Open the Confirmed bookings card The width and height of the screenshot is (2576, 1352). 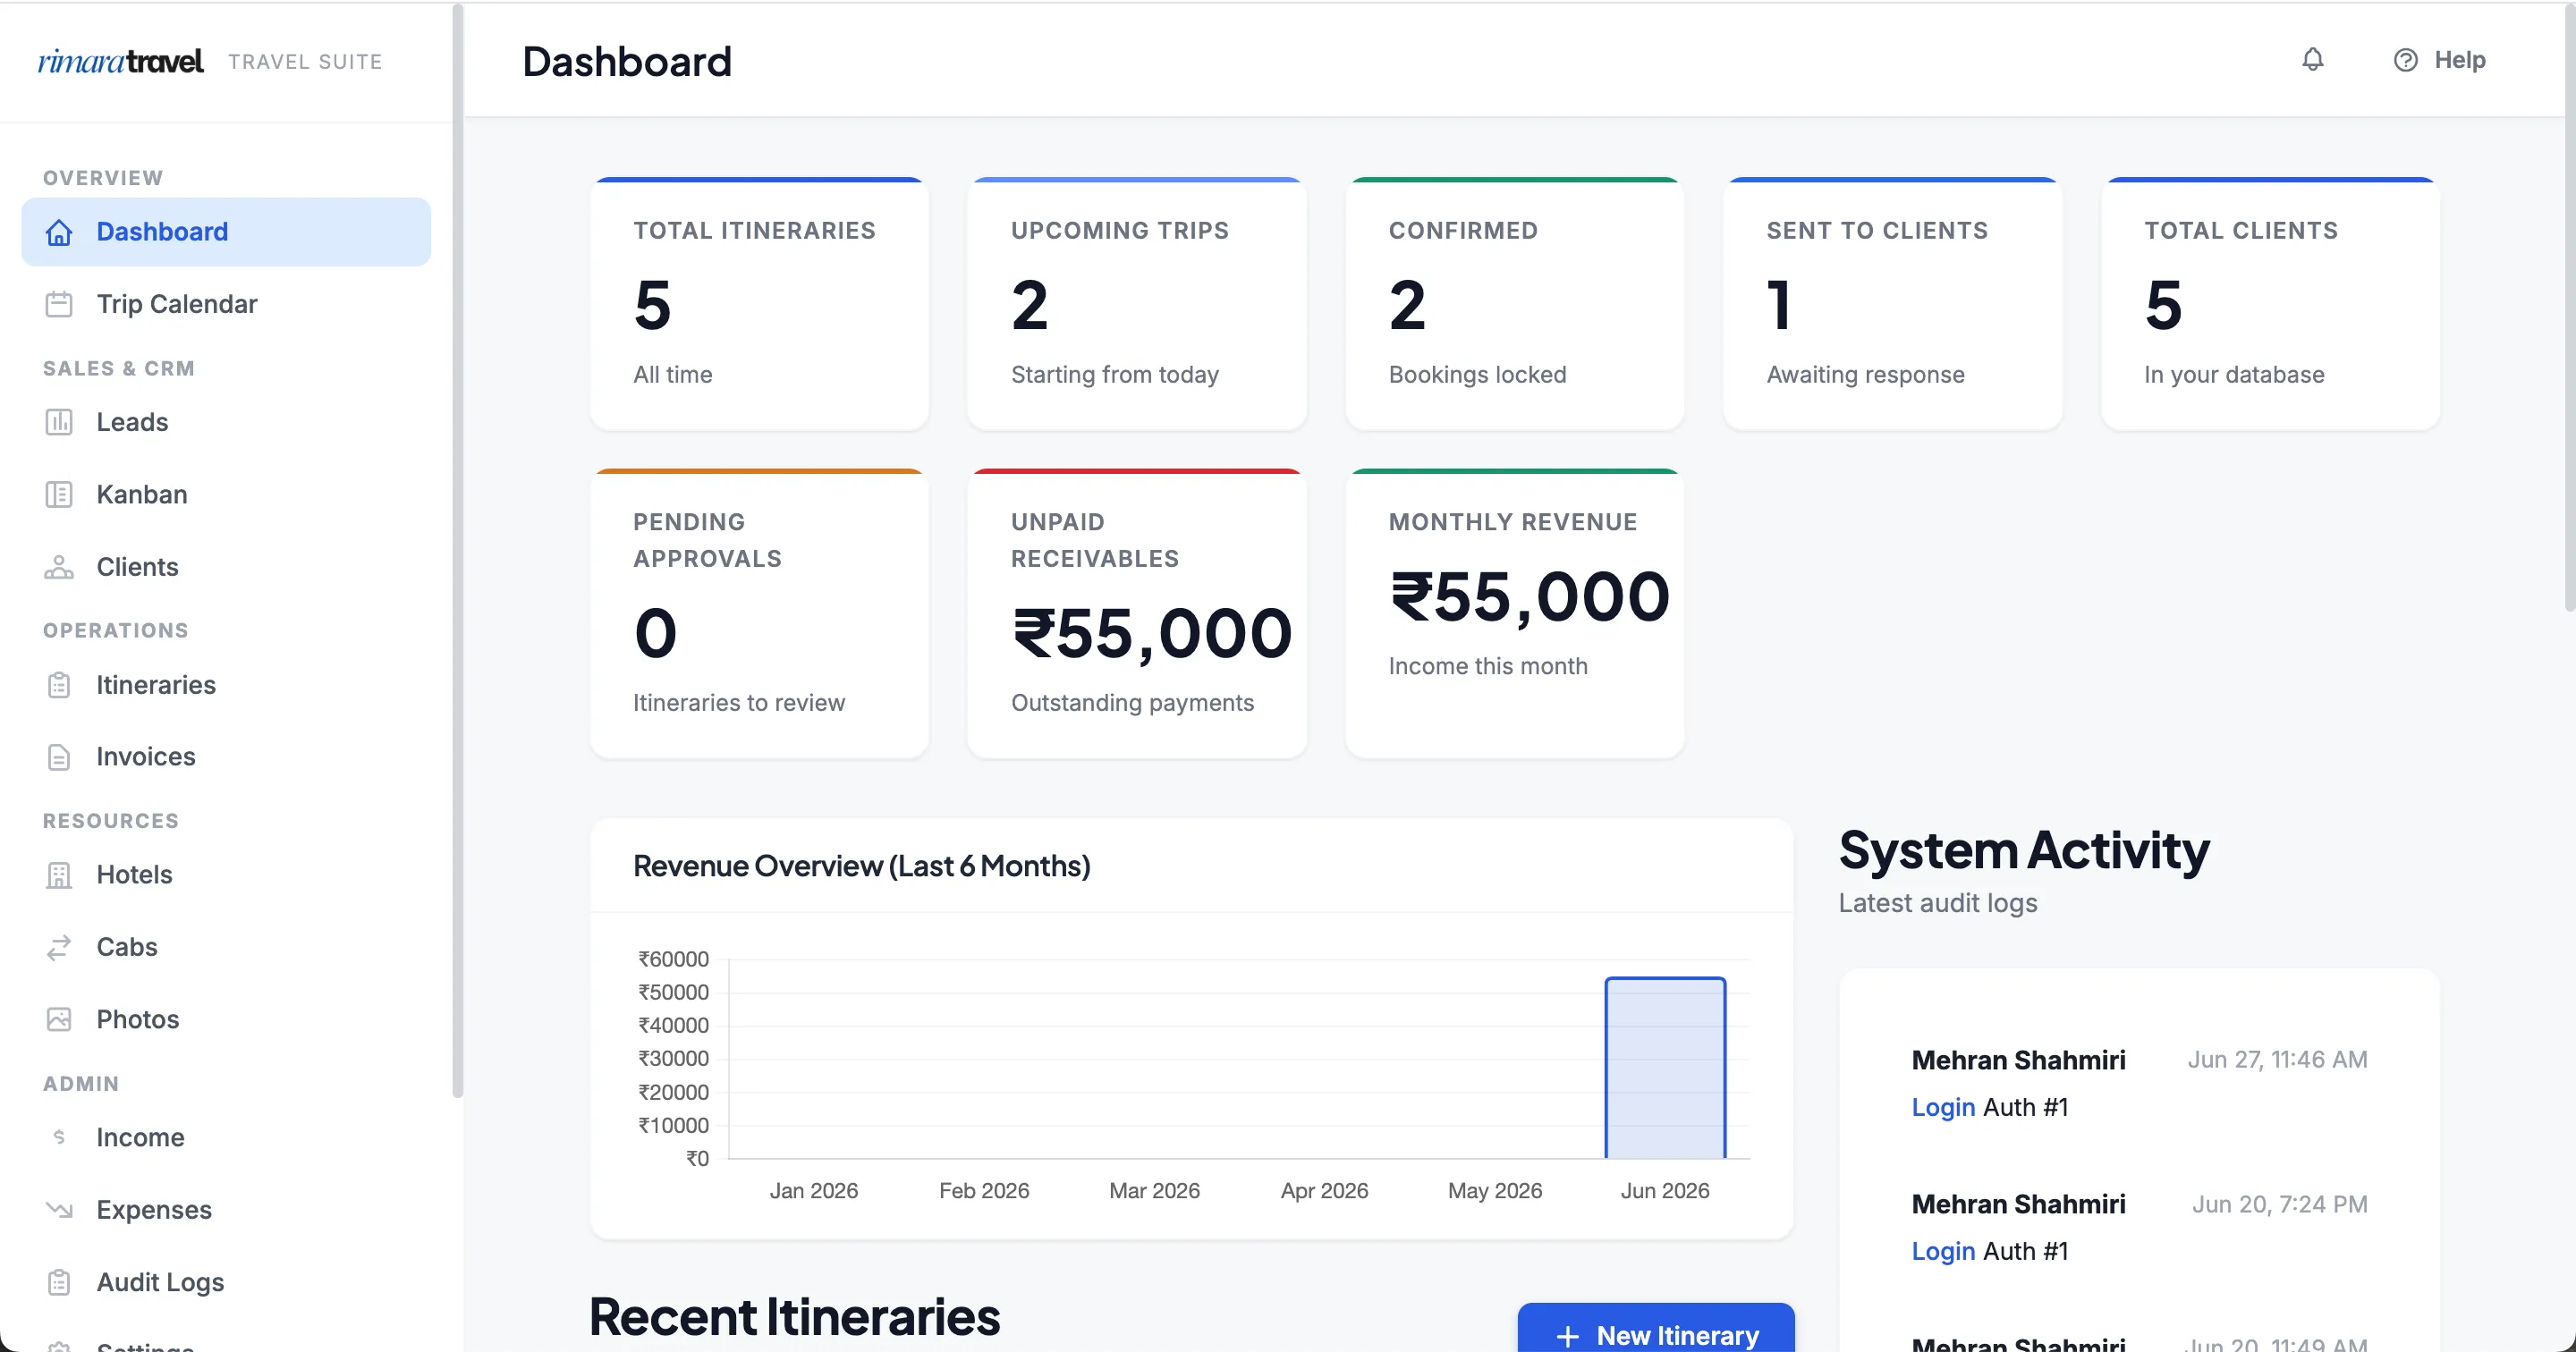[1515, 304]
